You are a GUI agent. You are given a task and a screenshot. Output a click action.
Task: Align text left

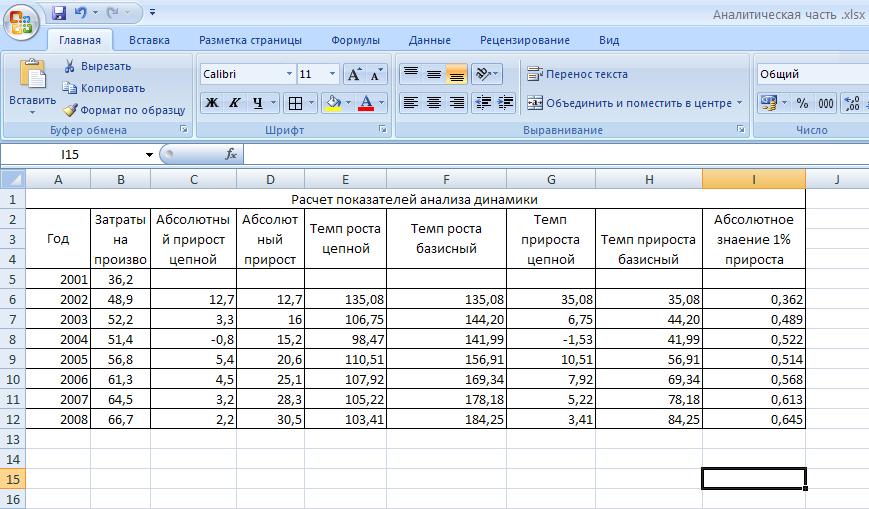411,103
